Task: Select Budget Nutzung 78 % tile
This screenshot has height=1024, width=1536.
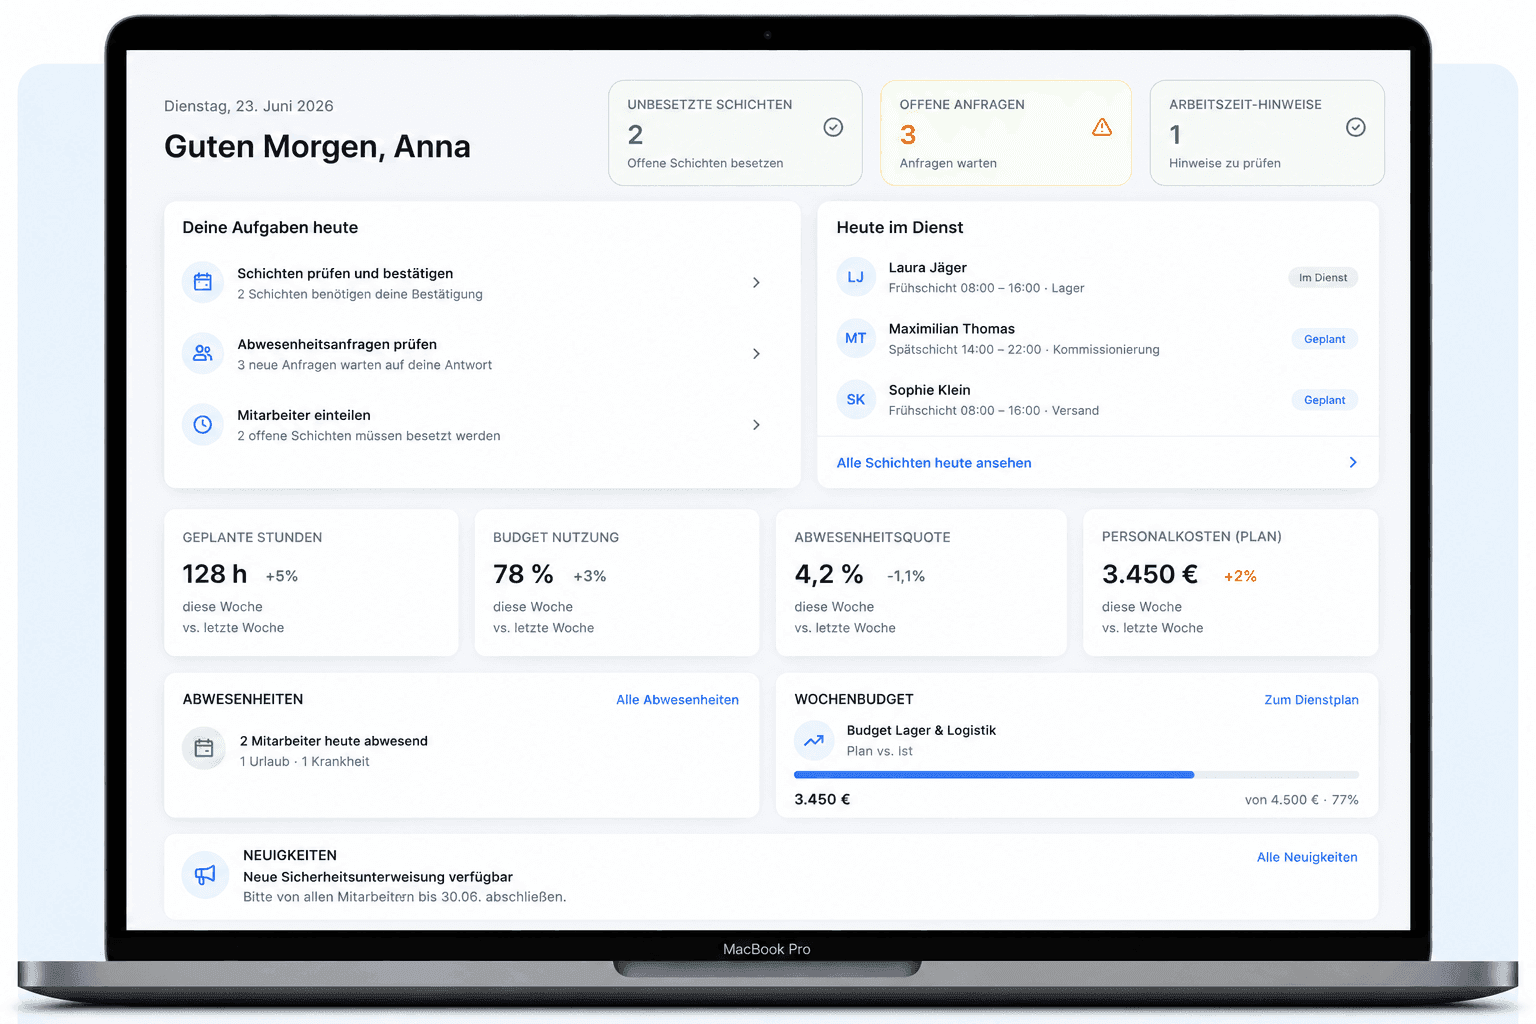Action: coord(617,583)
